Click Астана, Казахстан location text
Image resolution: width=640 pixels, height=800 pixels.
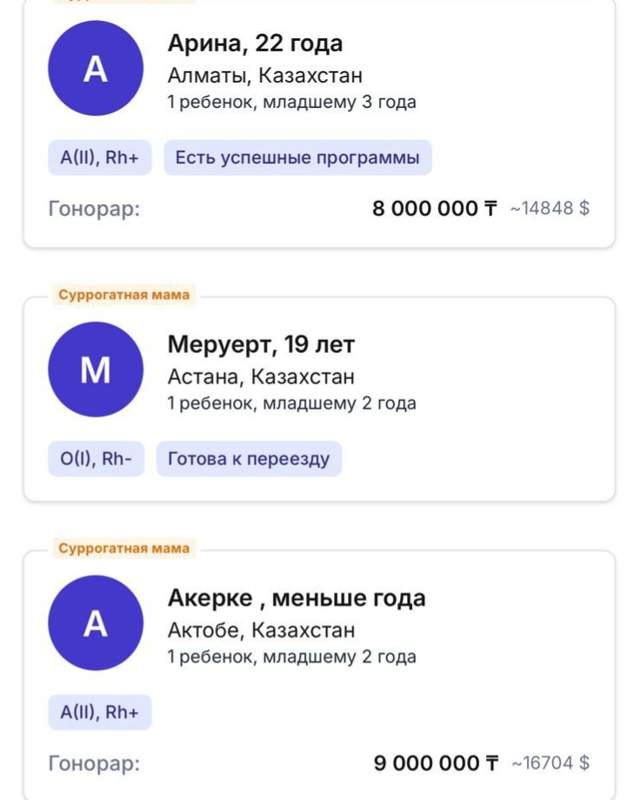pyautogui.click(x=262, y=377)
